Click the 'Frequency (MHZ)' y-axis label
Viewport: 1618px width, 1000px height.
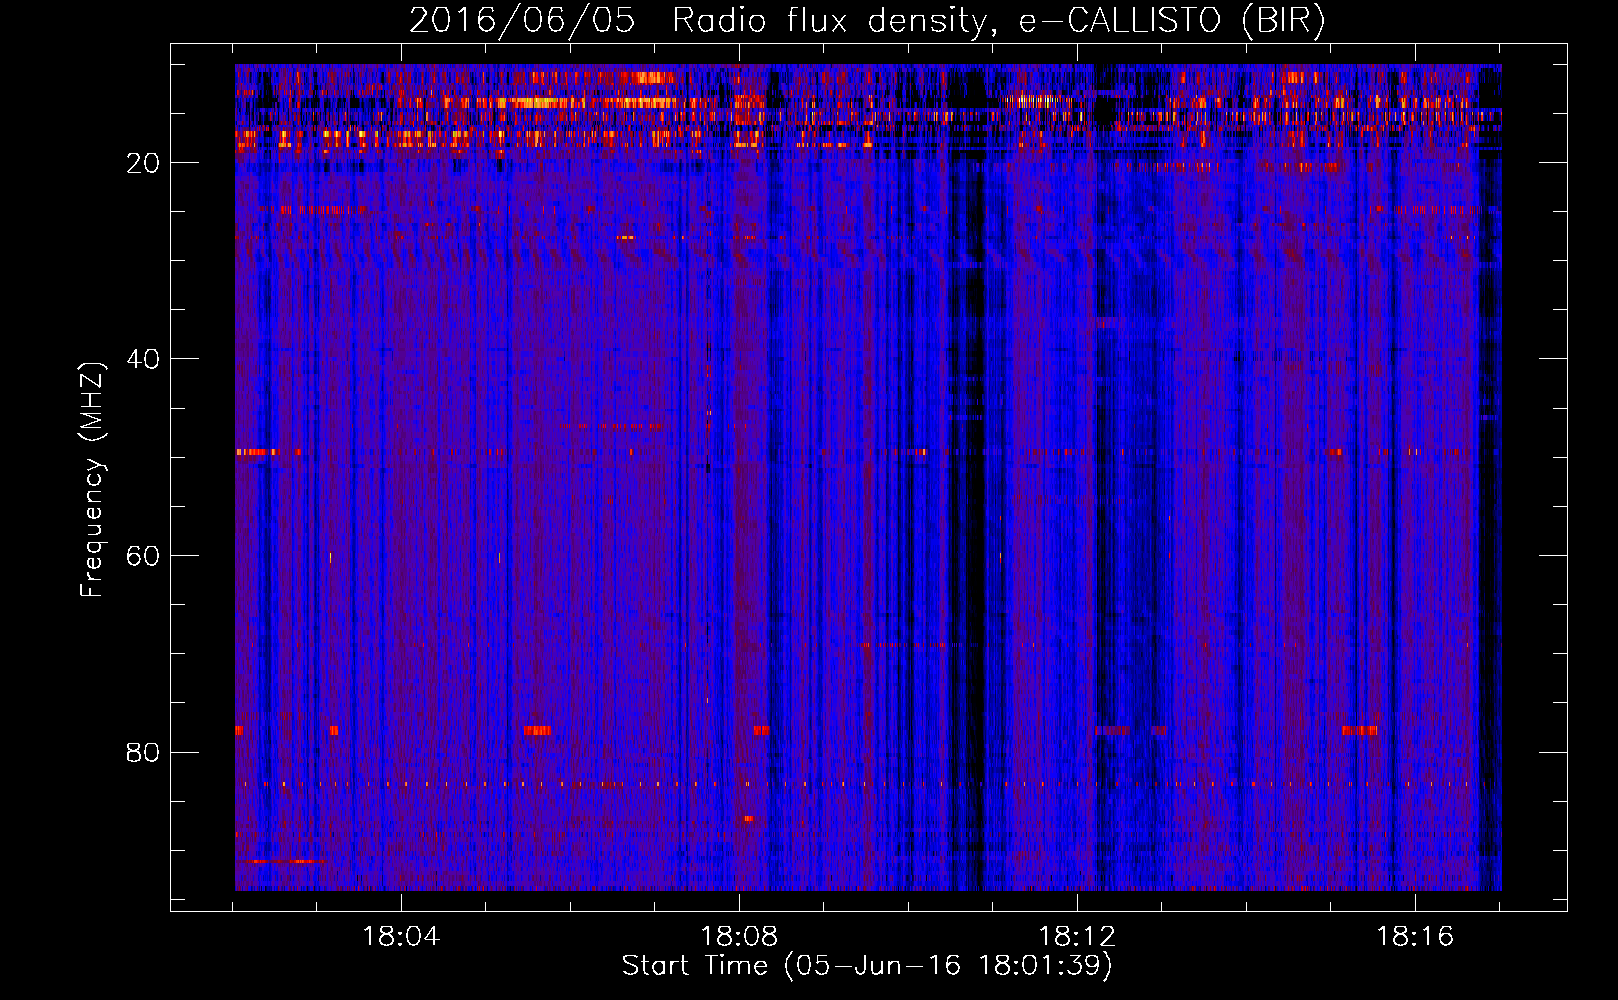(x=92, y=480)
